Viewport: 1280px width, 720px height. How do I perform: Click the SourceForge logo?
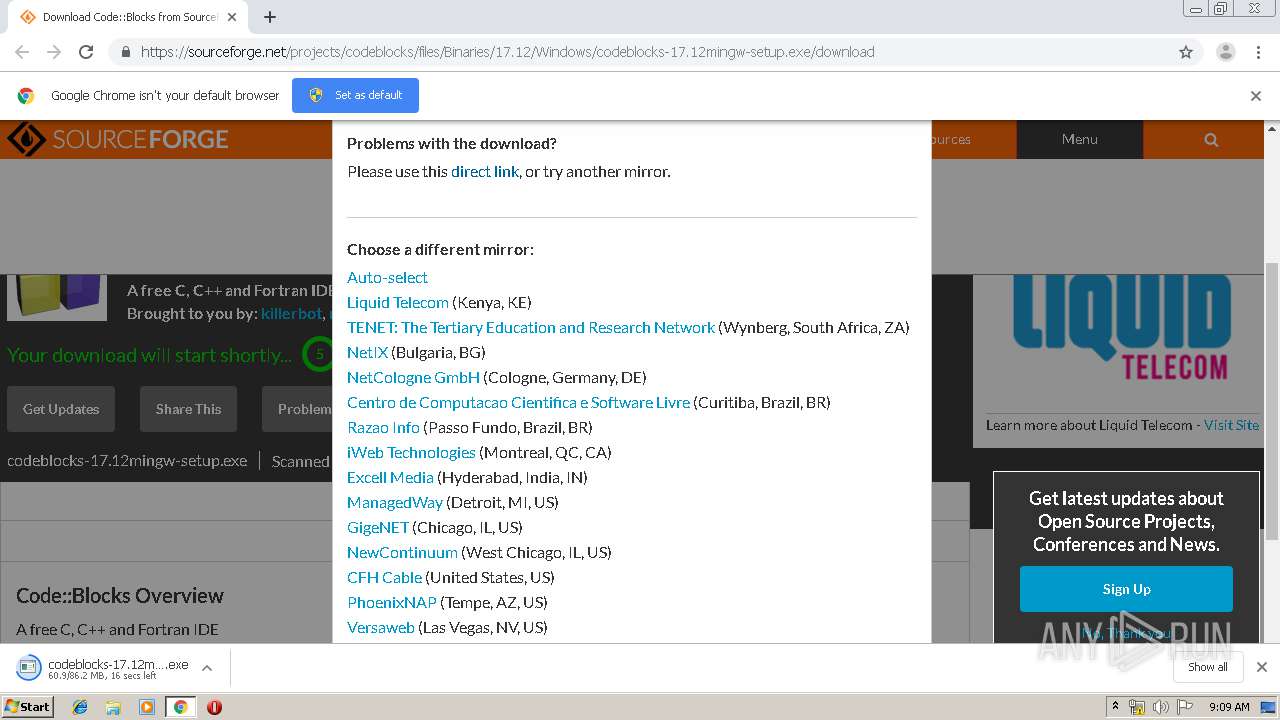tap(118, 139)
